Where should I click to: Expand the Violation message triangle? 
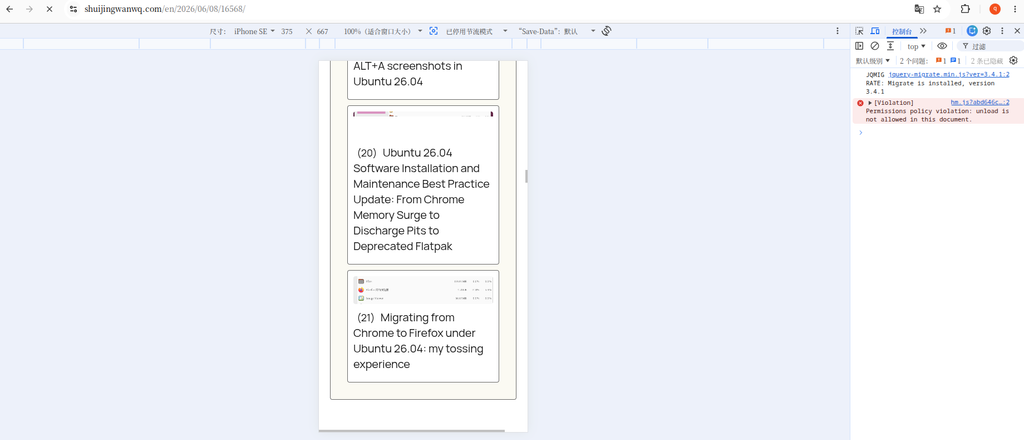[870, 103]
